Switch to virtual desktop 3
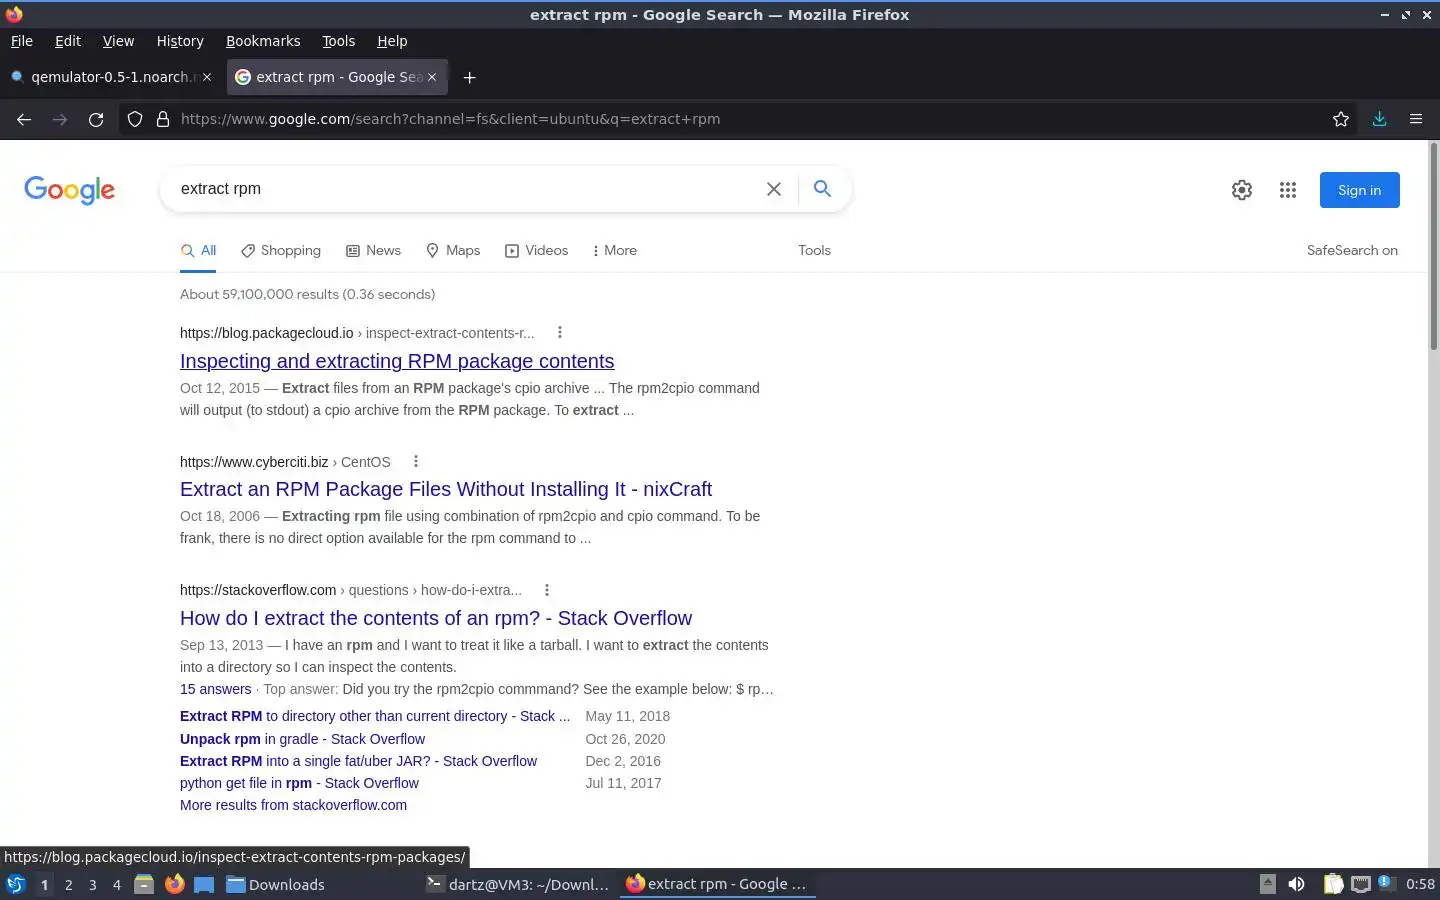The height and width of the screenshot is (900, 1440). coord(92,884)
